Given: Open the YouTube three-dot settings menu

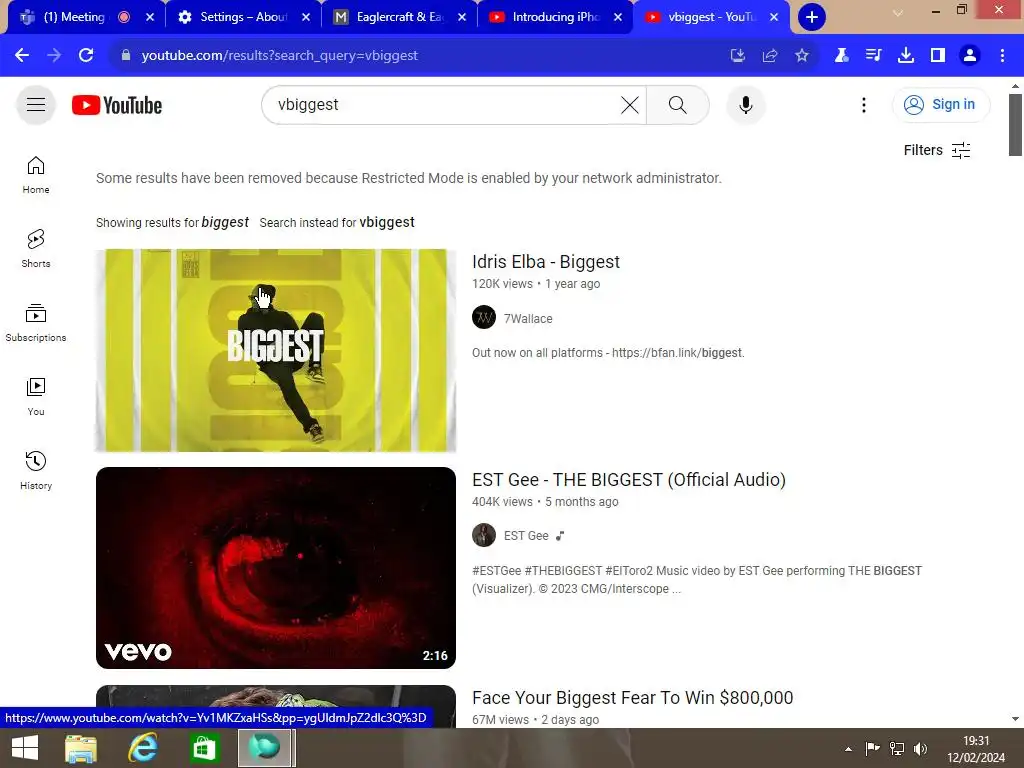Looking at the screenshot, I should tap(863, 104).
